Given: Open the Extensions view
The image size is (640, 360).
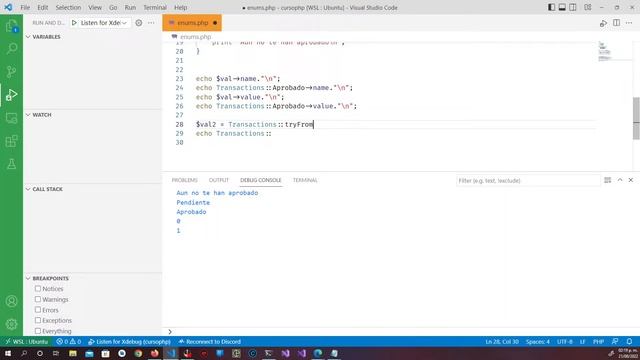Looking at the screenshot, I should point(11,141).
